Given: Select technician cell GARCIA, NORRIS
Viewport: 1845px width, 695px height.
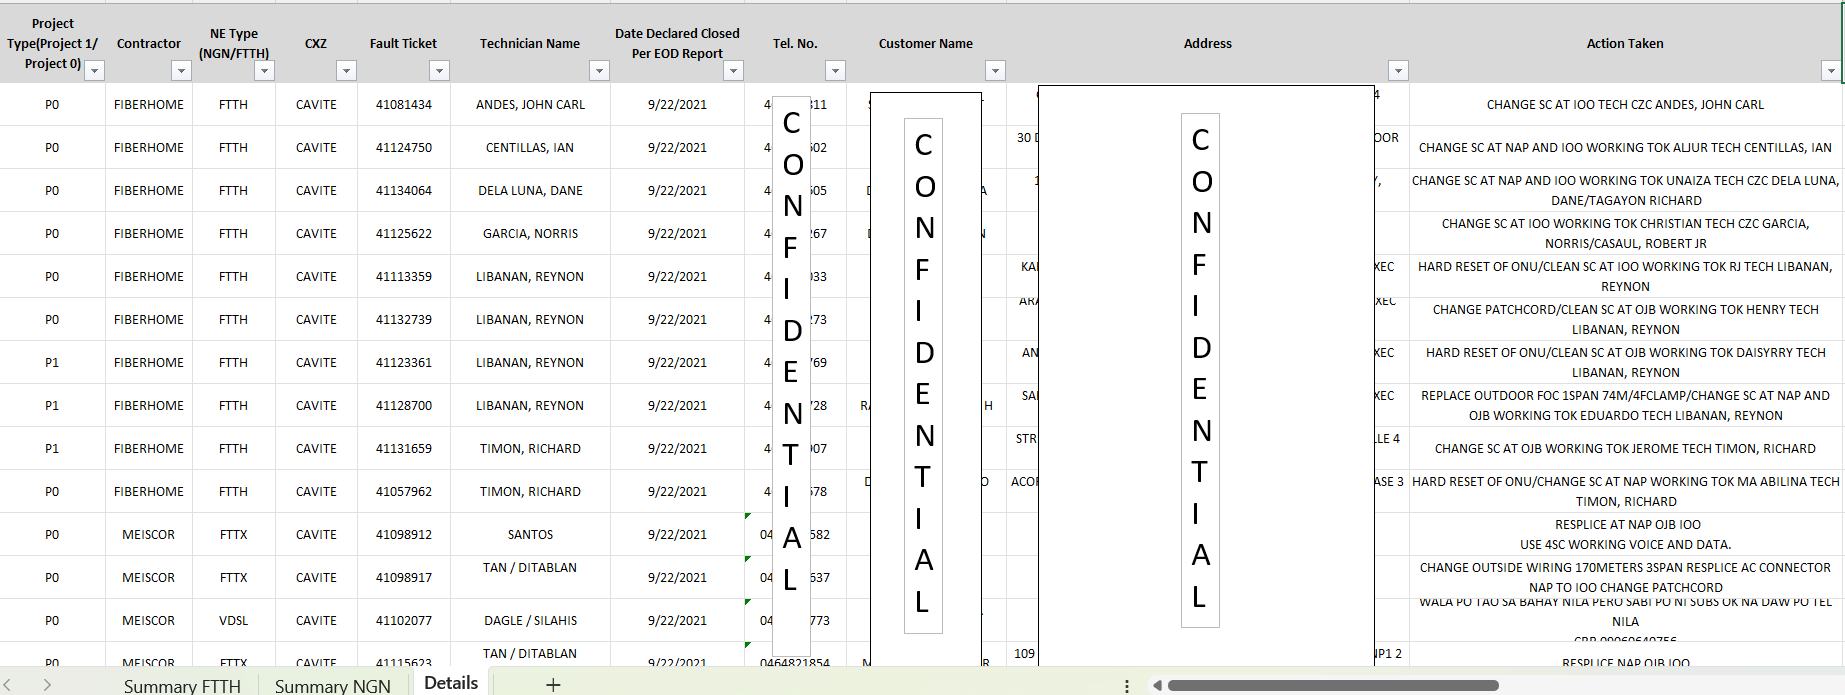Looking at the screenshot, I should 530,233.
